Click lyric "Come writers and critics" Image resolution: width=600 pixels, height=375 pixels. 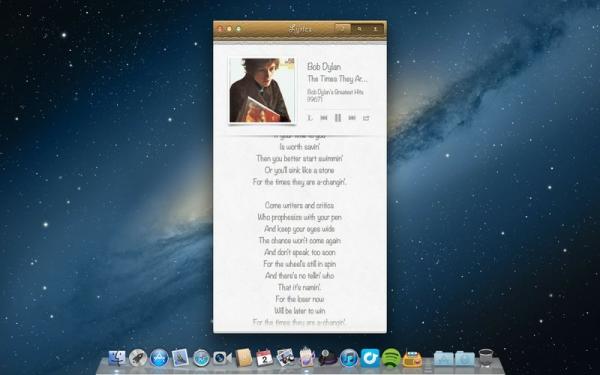pyautogui.click(x=300, y=205)
